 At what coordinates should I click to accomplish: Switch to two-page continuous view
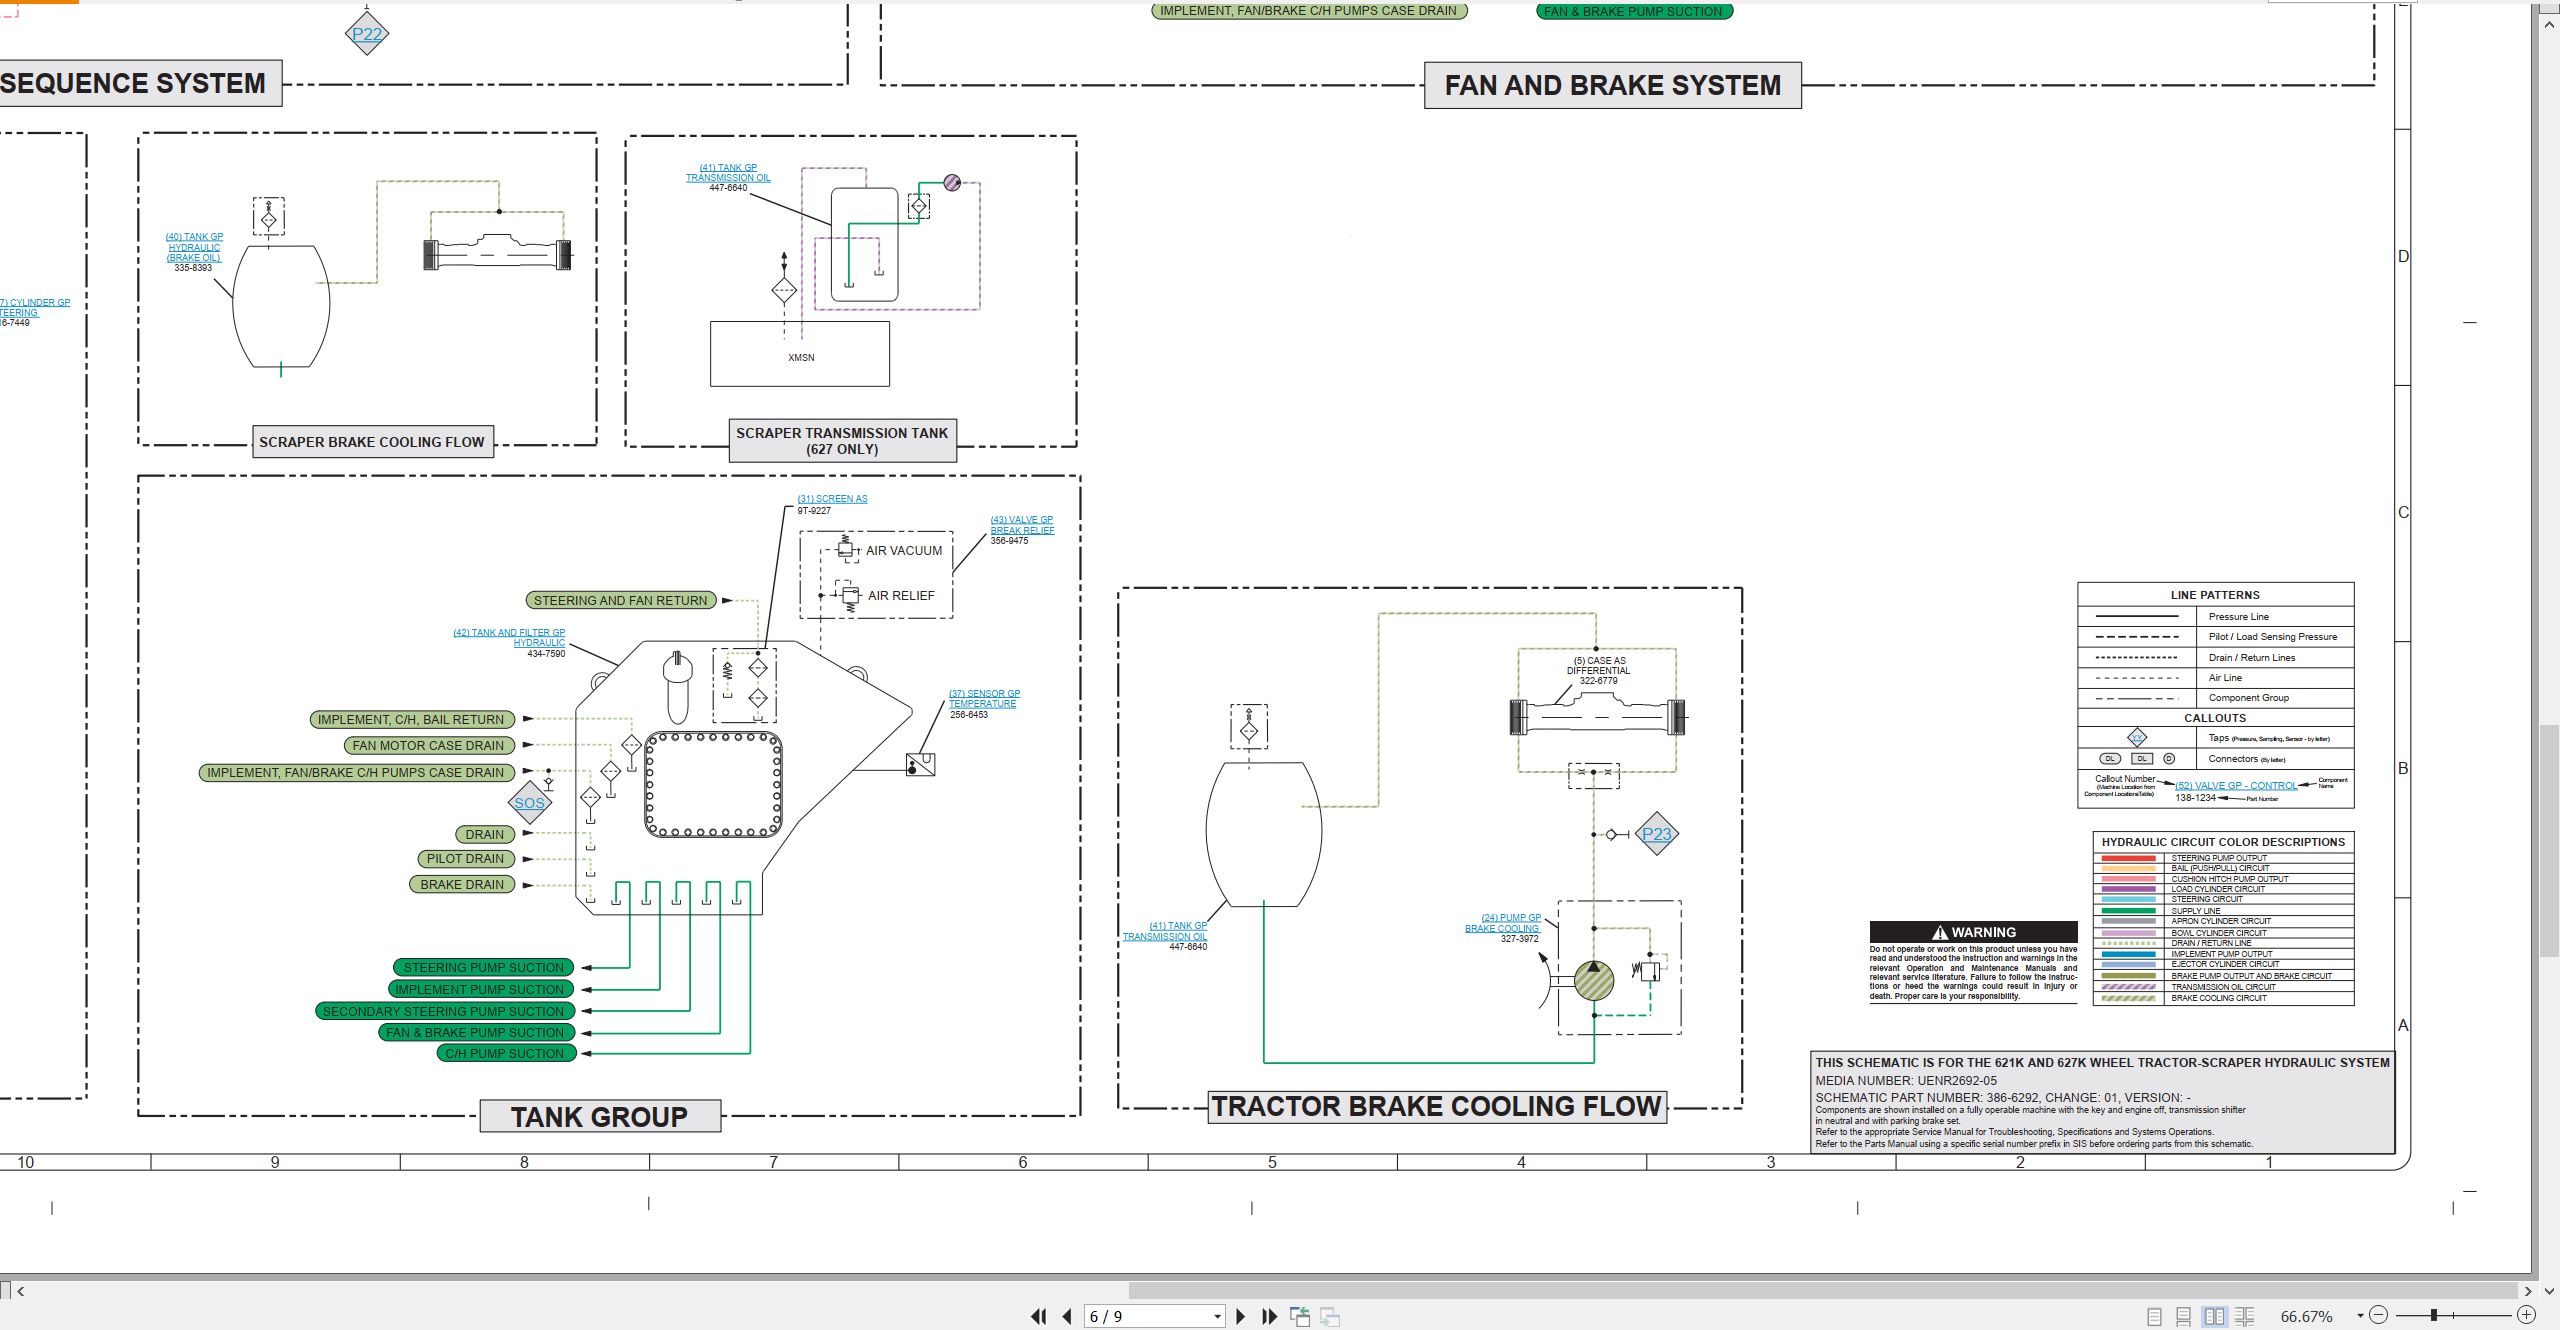coord(2245,1317)
